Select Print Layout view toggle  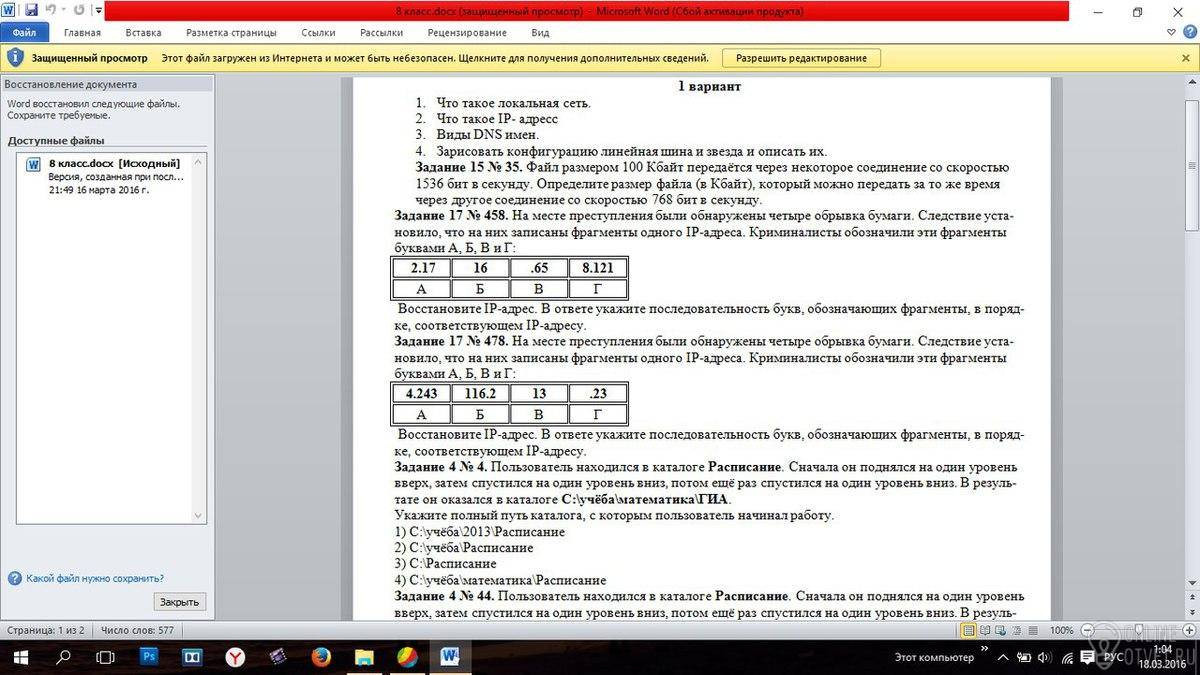coord(968,630)
